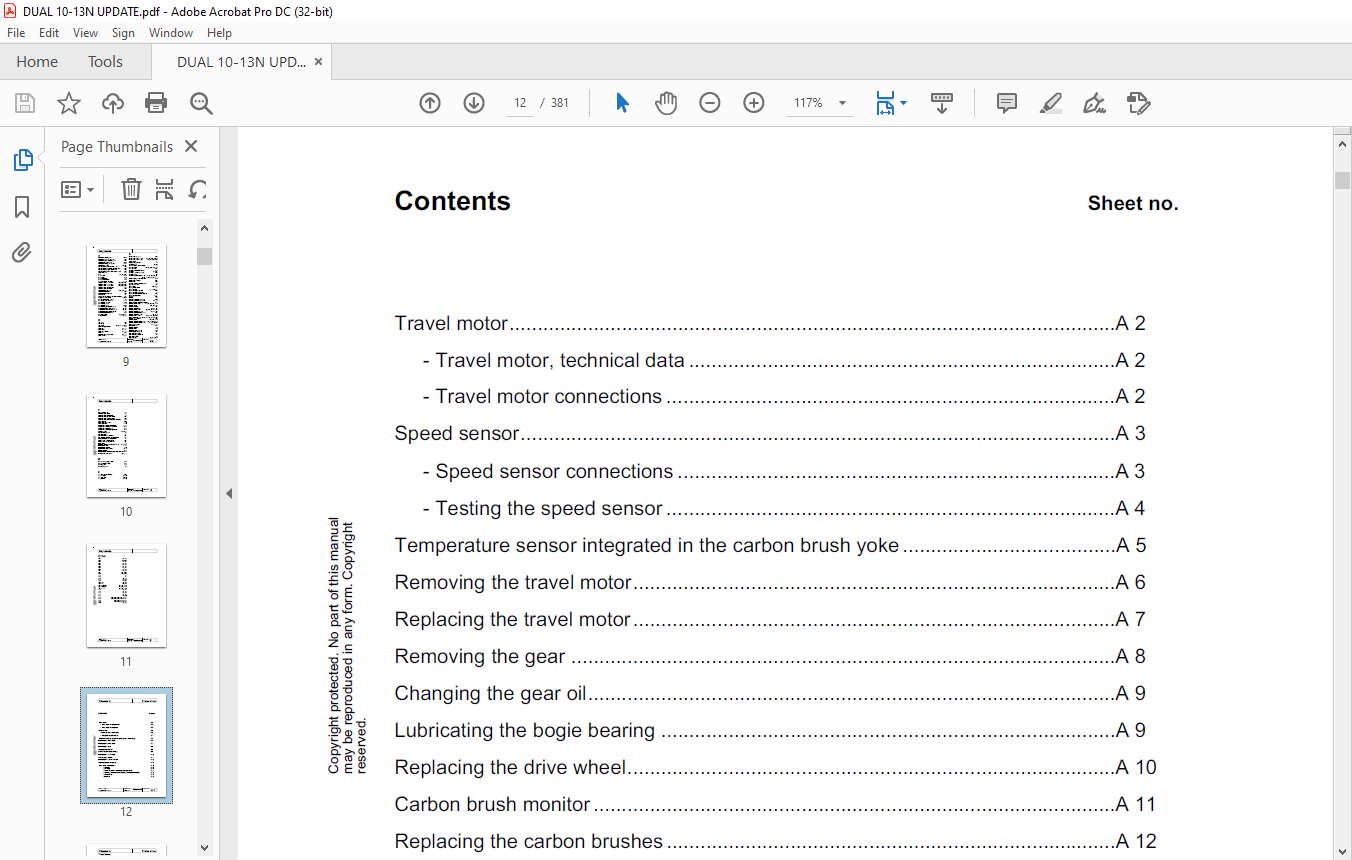
Task: Select page 10 thumbnail
Action: (x=126, y=446)
